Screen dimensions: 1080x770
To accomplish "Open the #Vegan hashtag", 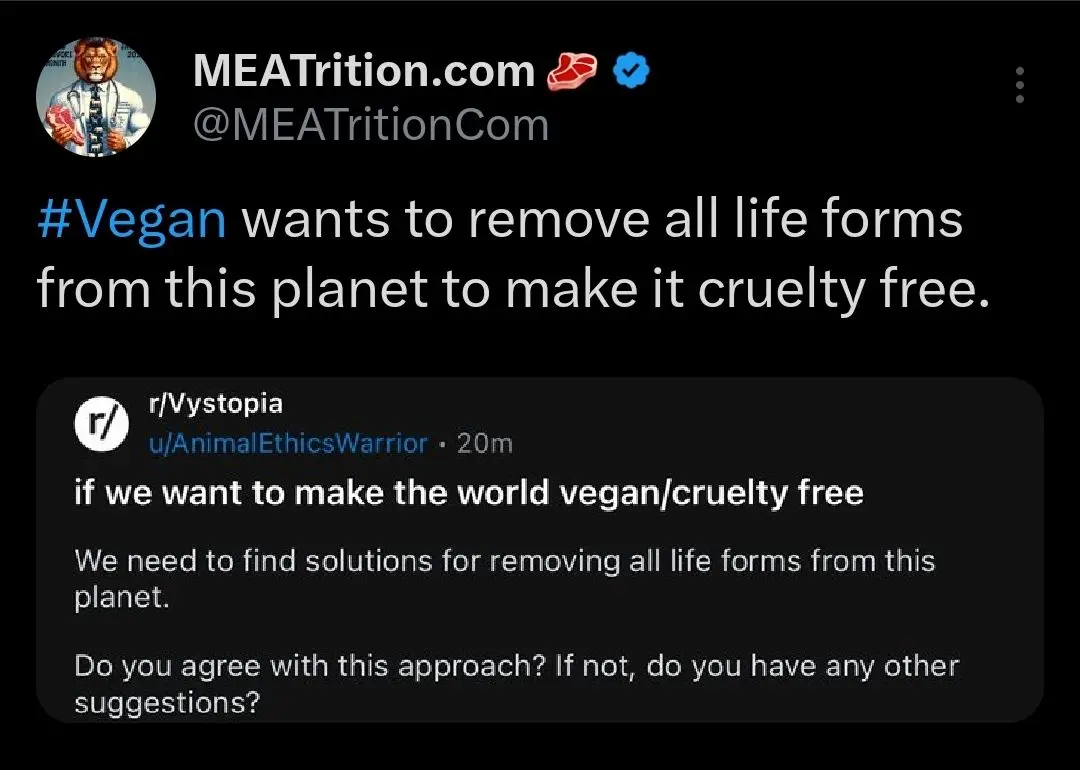I will coord(132,219).
